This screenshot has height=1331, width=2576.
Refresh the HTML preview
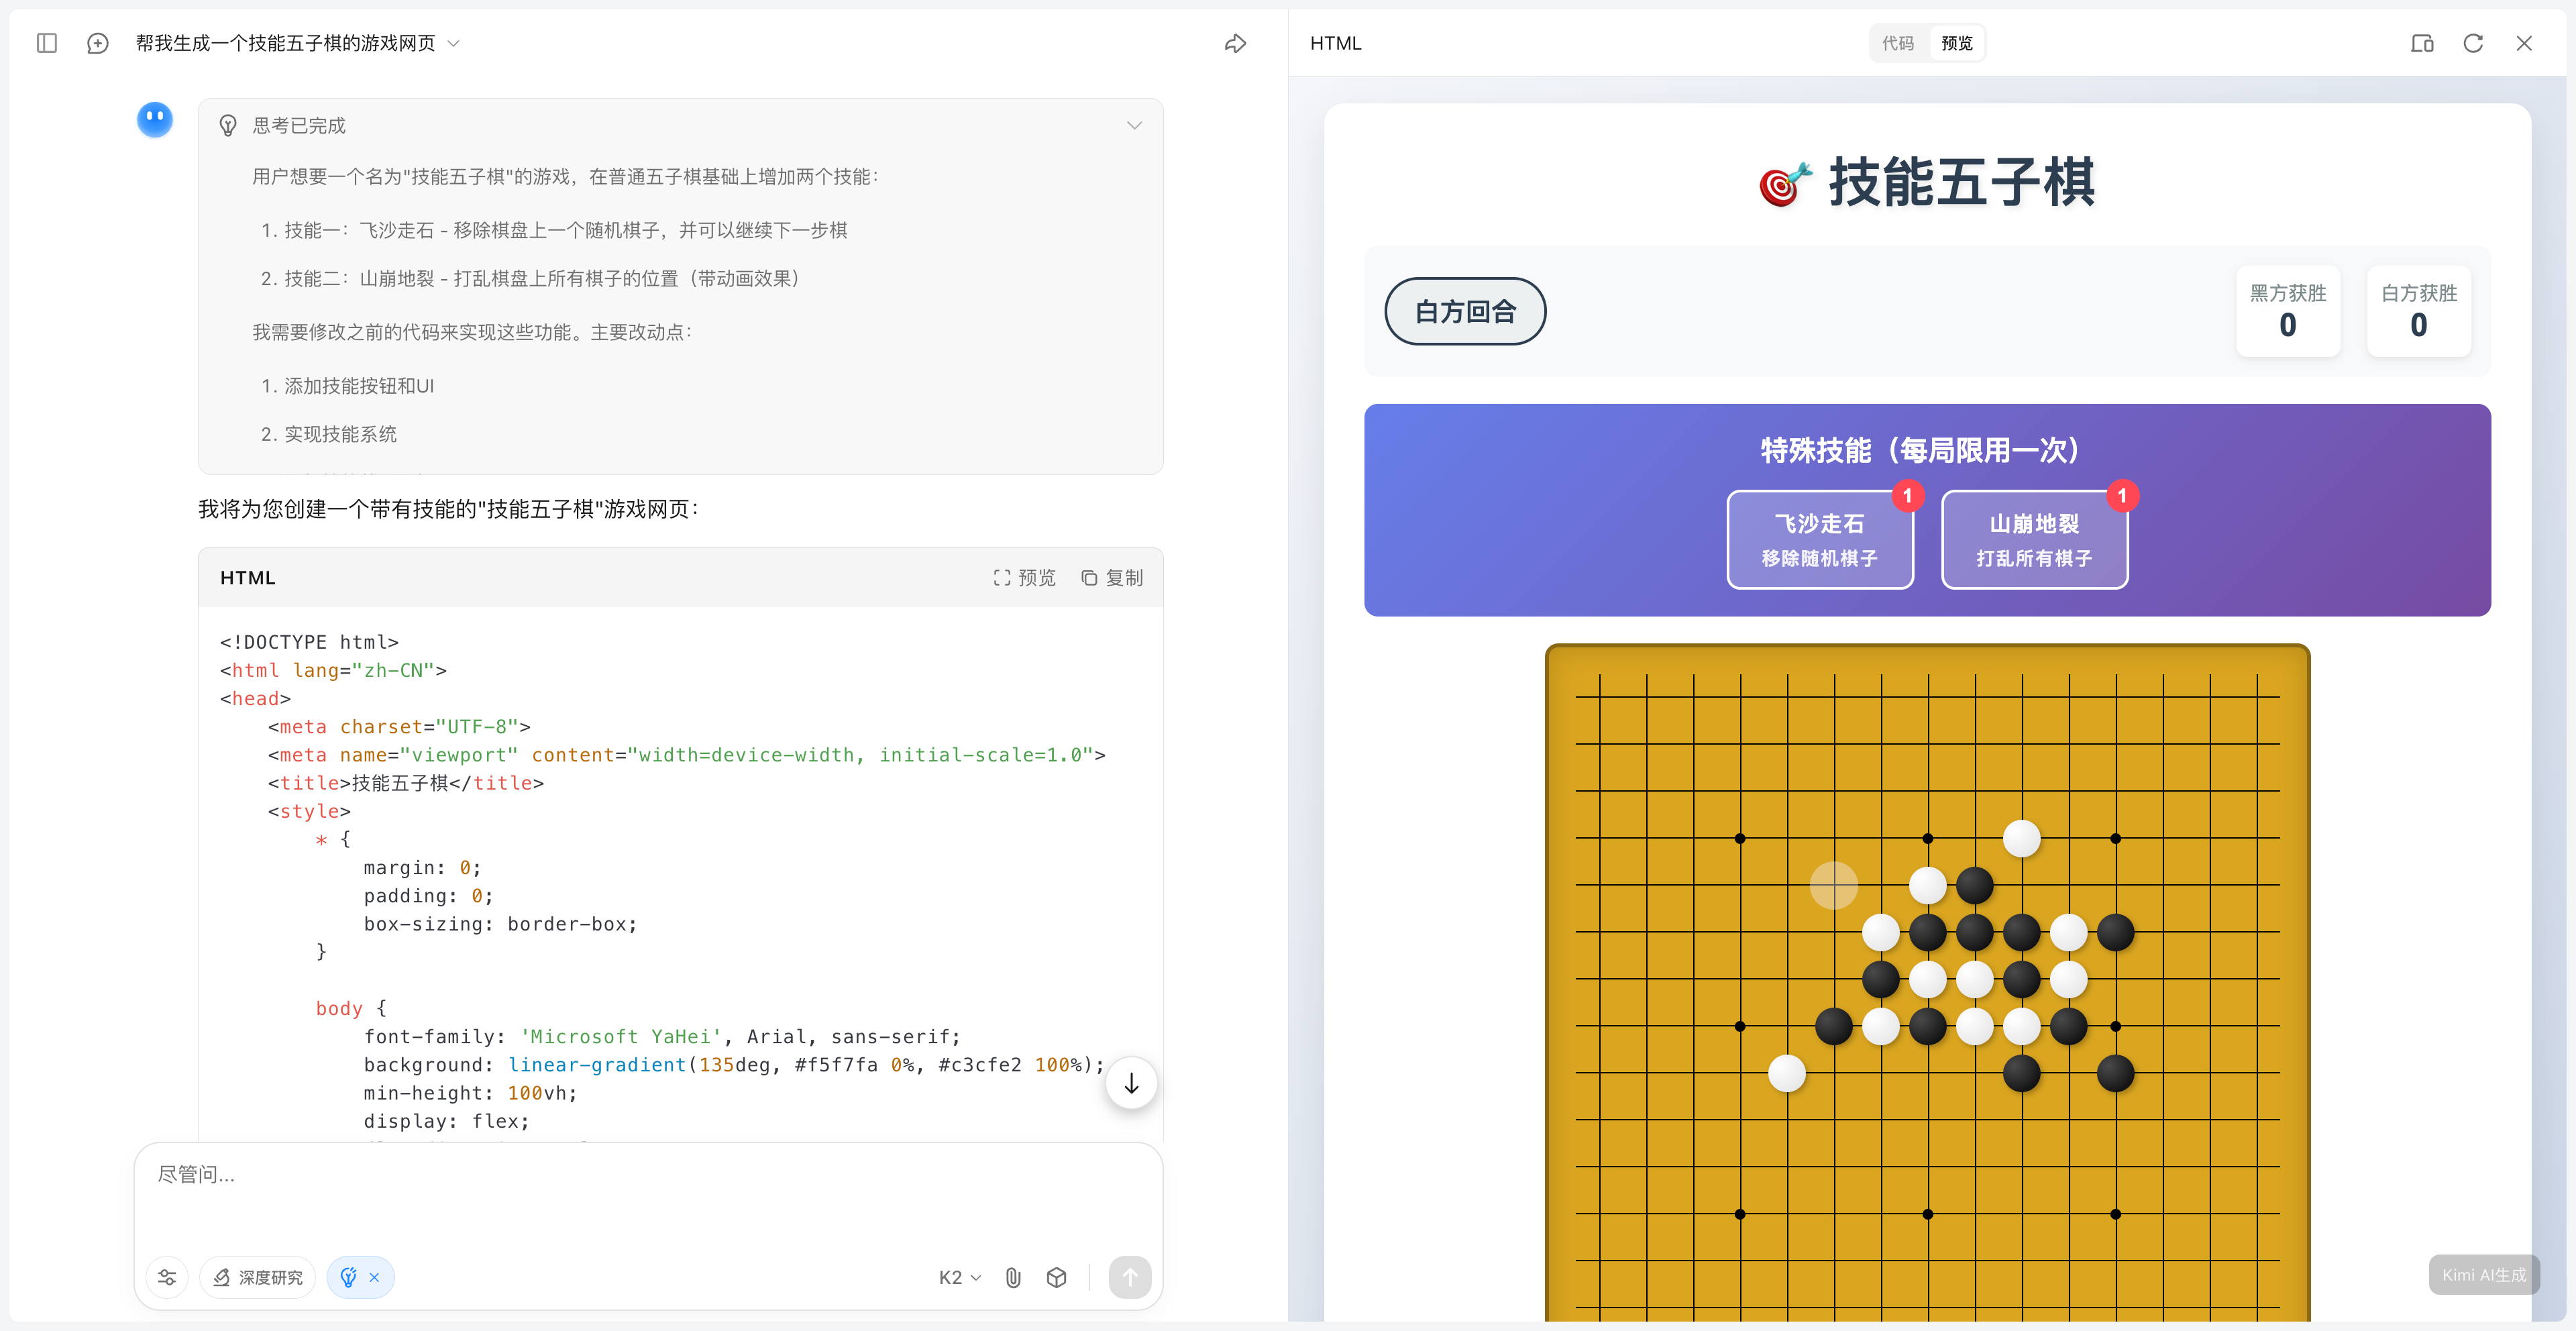coord(2473,43)
